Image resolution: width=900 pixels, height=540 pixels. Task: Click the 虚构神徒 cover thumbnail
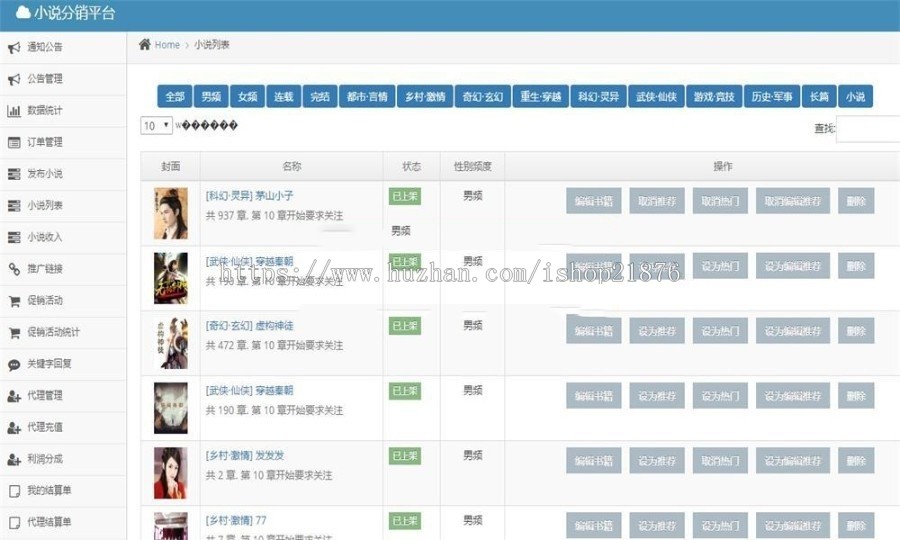170,343
